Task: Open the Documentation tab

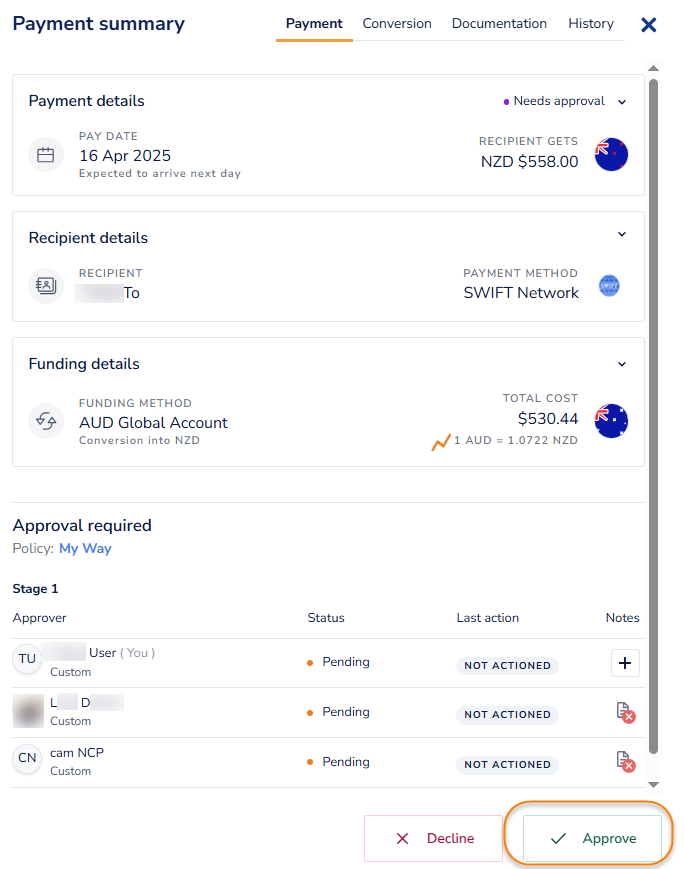Action: 499,23
